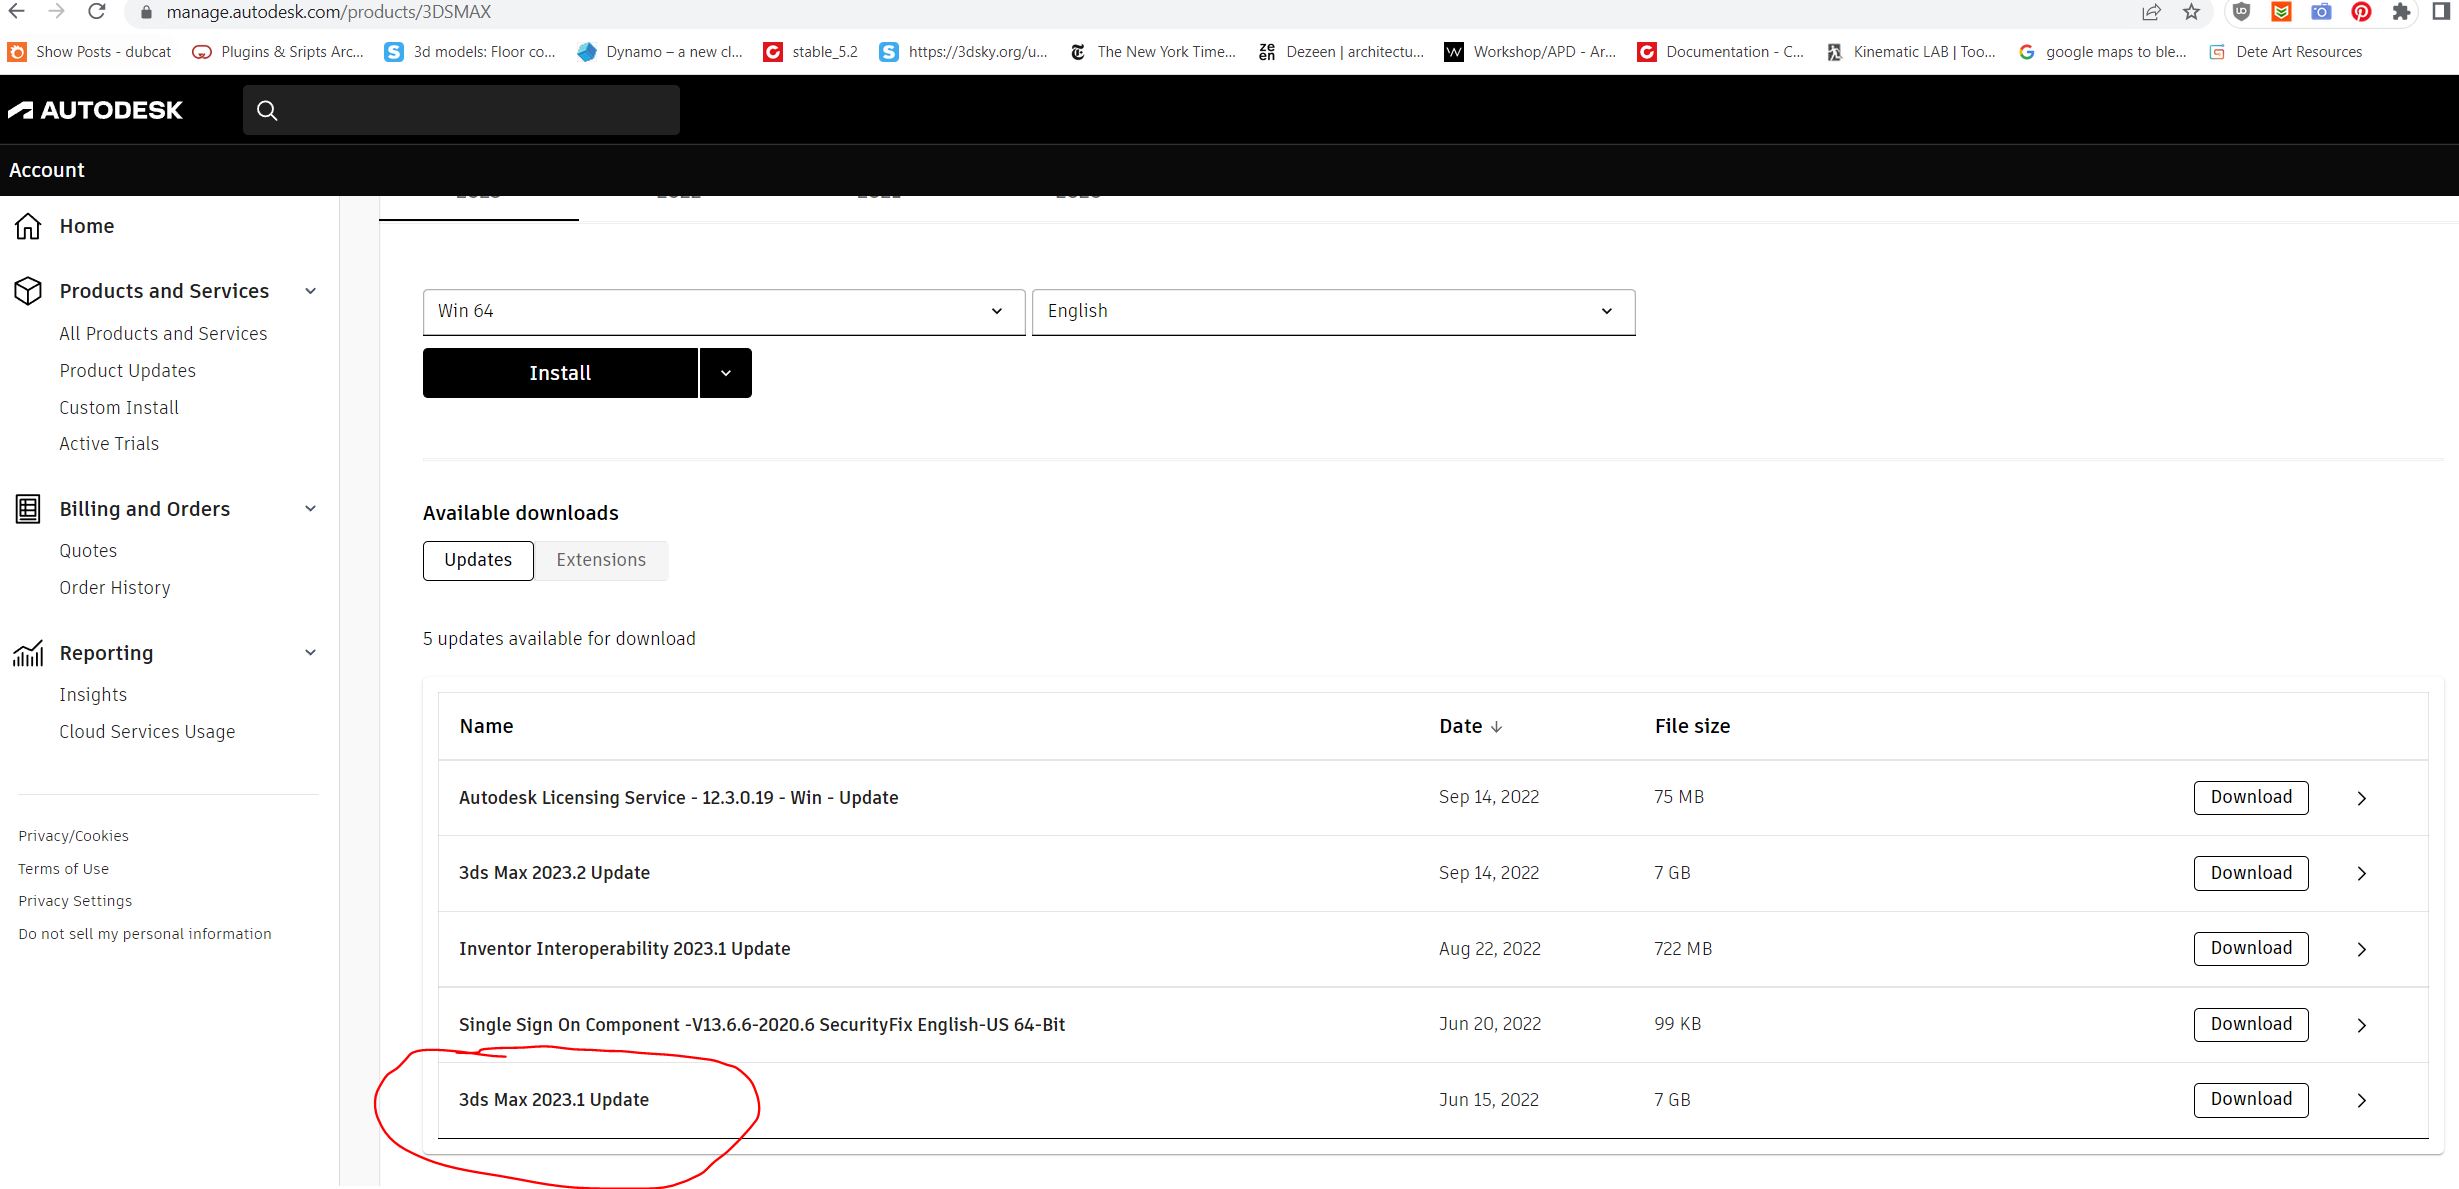Open the google maps to blender bookmark
Viewport: 2459px width, 1189px height.
[2101, 52]
